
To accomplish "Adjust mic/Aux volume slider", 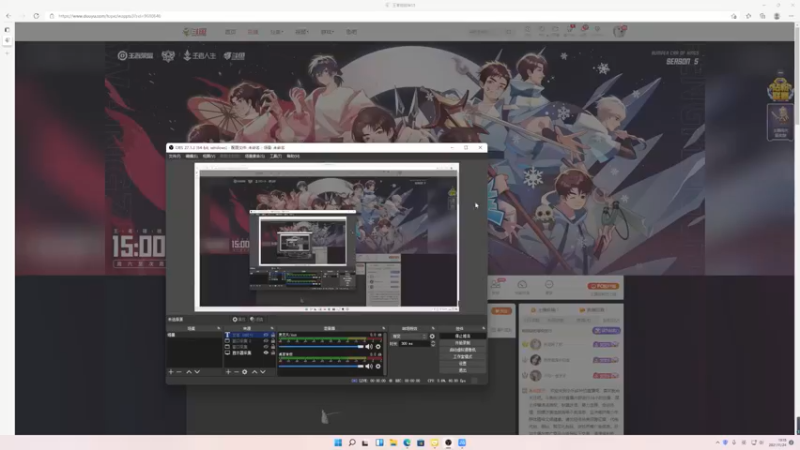I will [321, 347].
